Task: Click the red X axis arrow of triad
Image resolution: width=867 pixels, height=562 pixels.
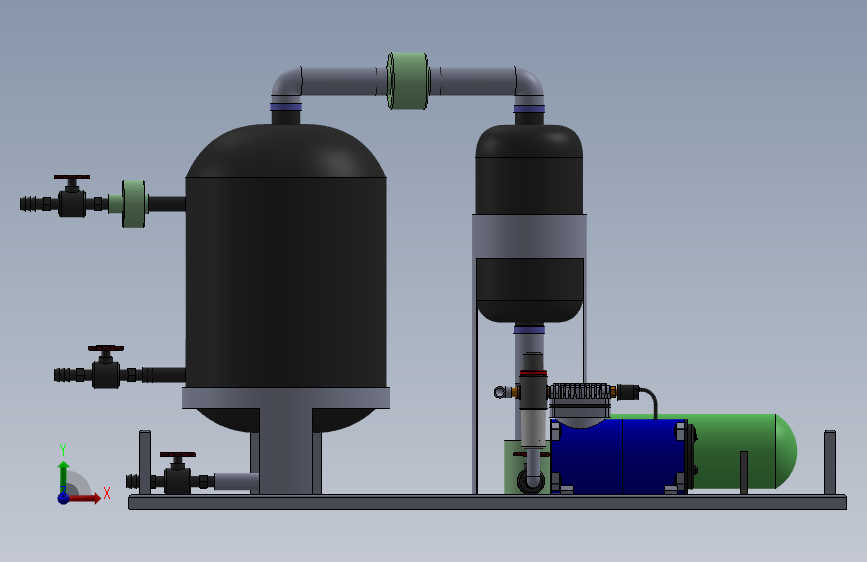Action: (x=86, y=498)
